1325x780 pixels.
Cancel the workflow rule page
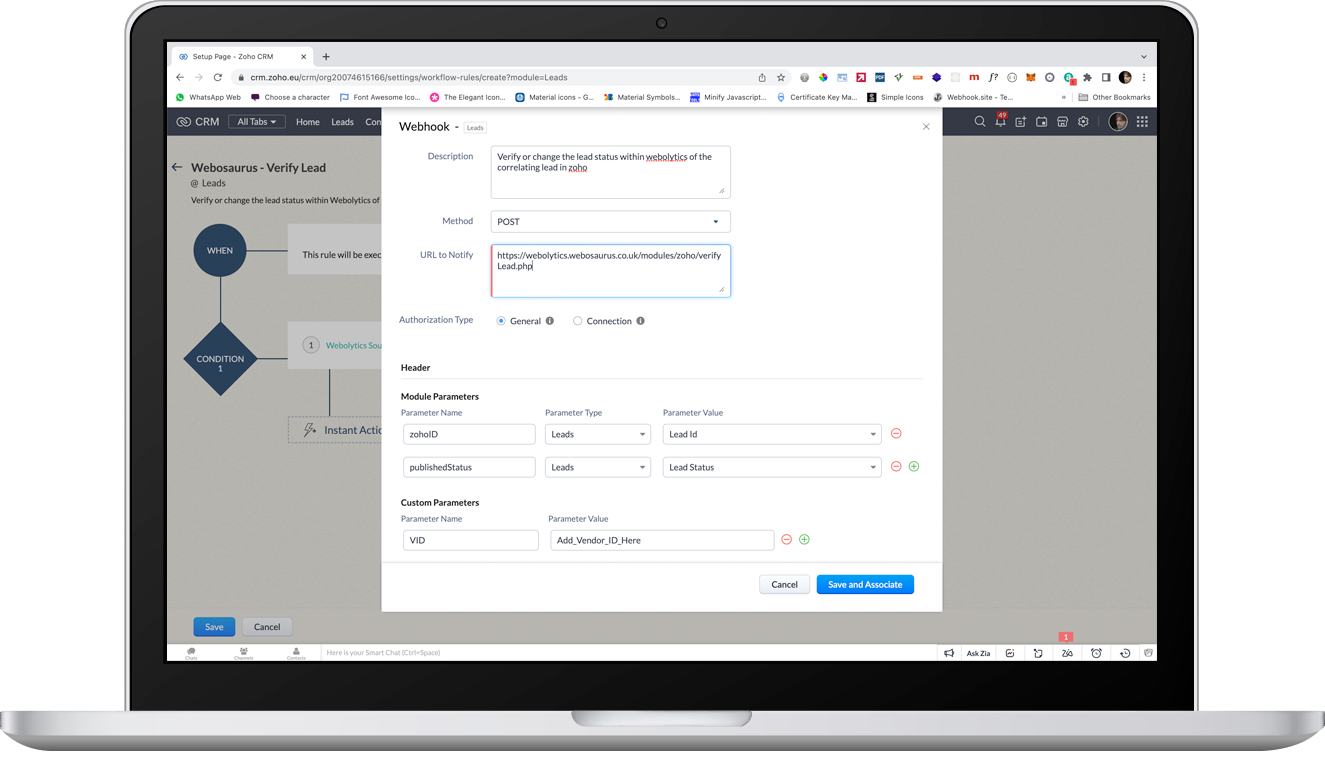tap(267, 627)
